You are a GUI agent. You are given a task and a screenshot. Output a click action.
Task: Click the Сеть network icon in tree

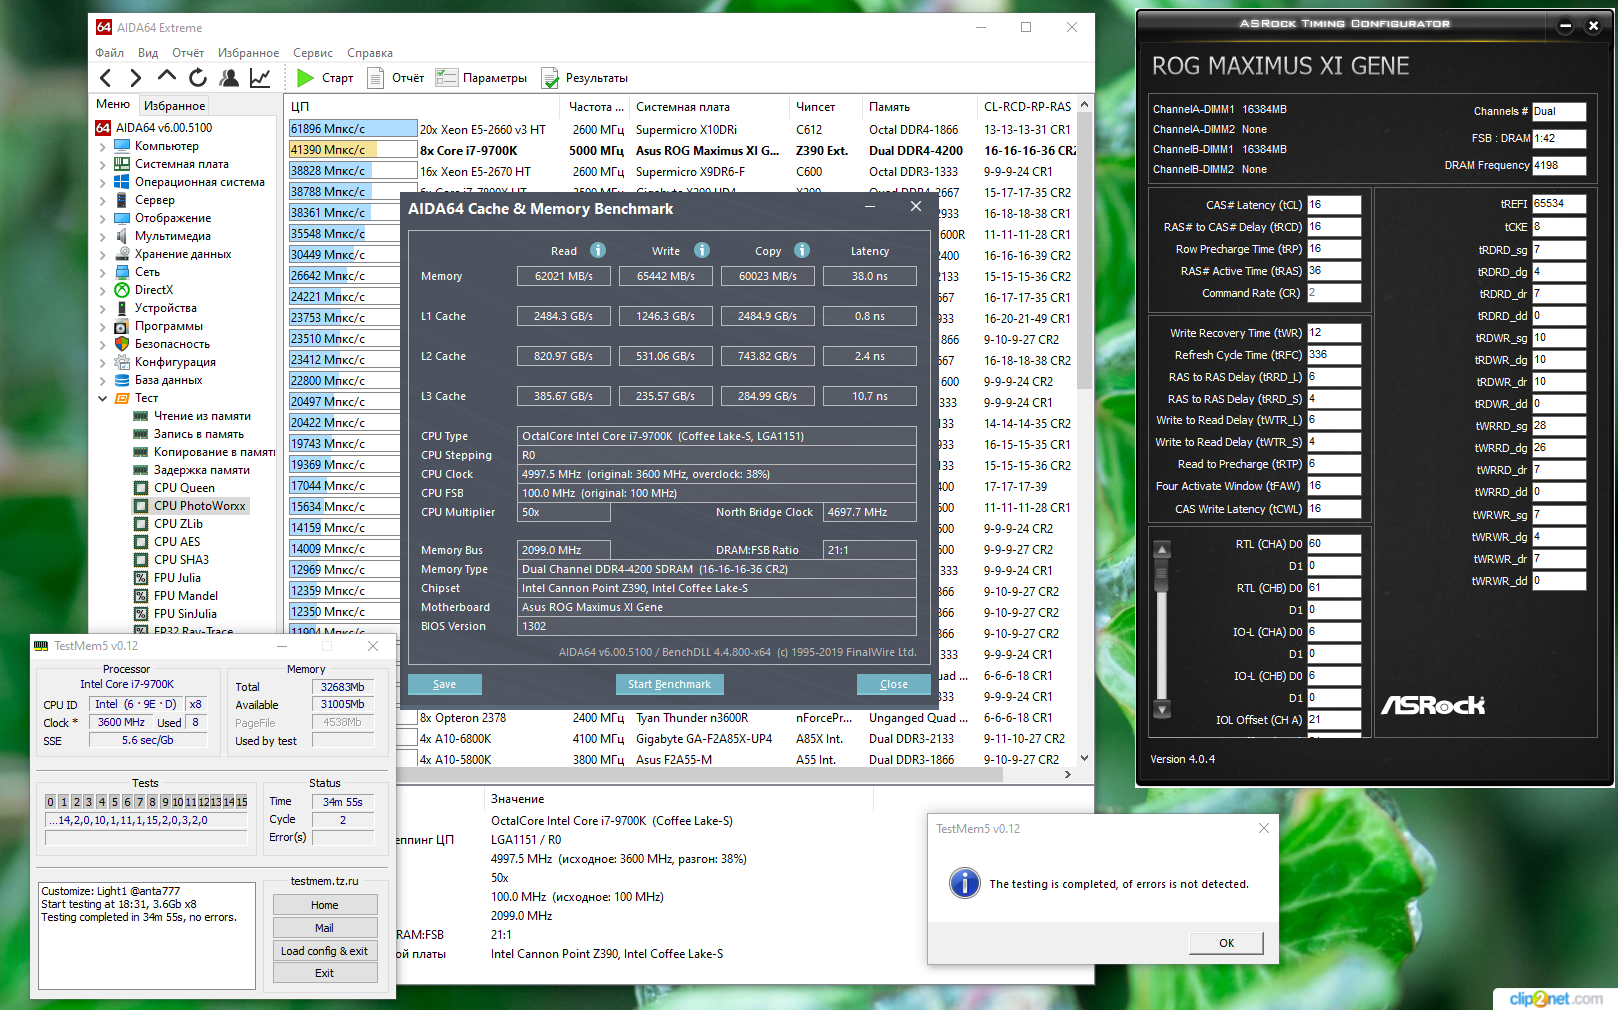[122, 272]
